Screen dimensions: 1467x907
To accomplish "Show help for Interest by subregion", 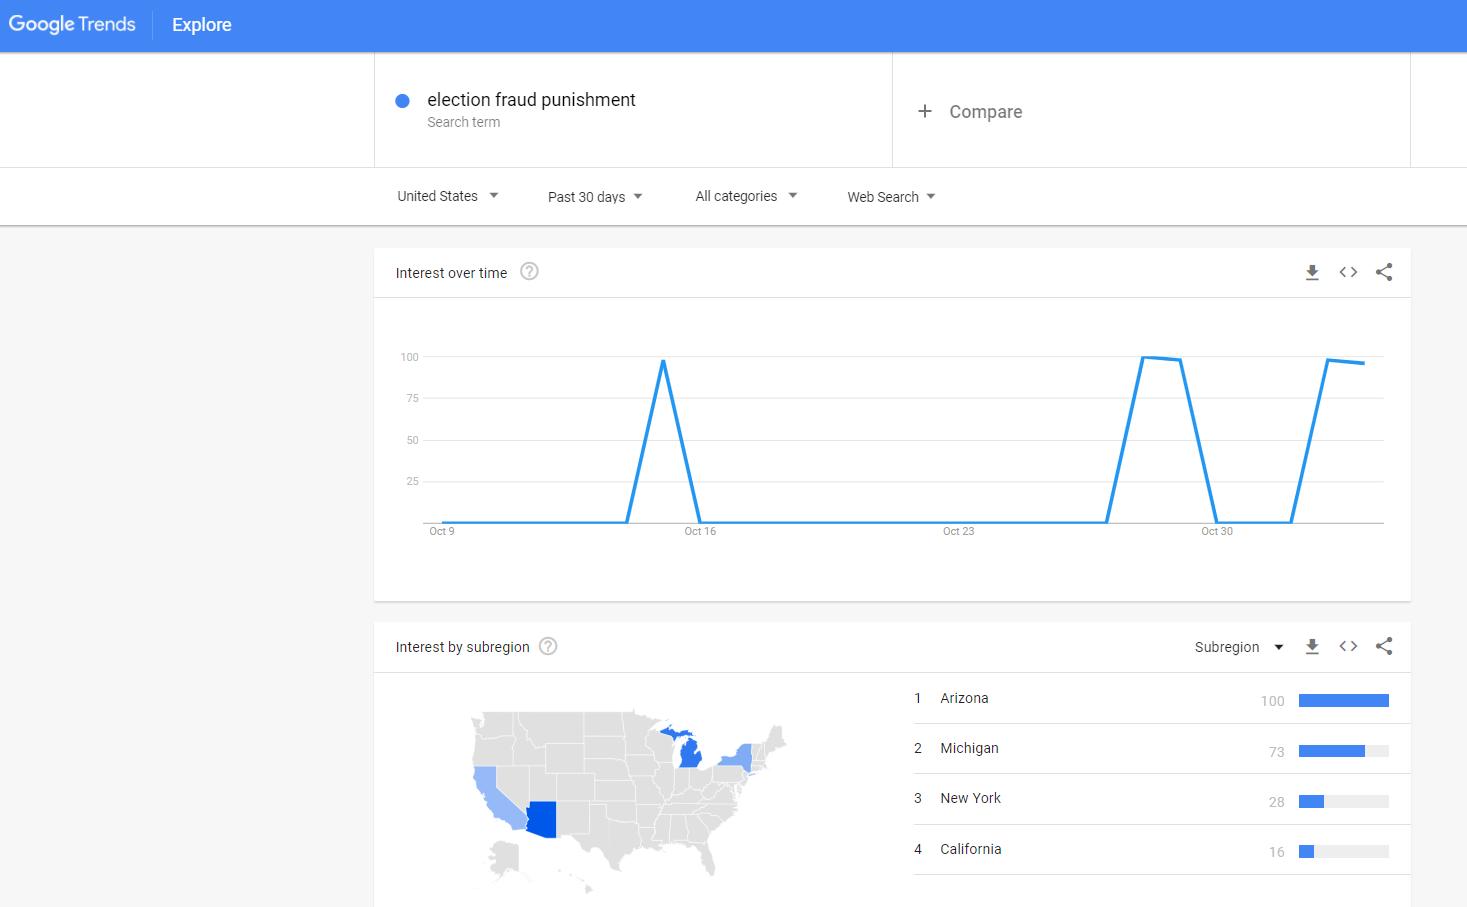I will pyautogui.click(x=548, y=646).
